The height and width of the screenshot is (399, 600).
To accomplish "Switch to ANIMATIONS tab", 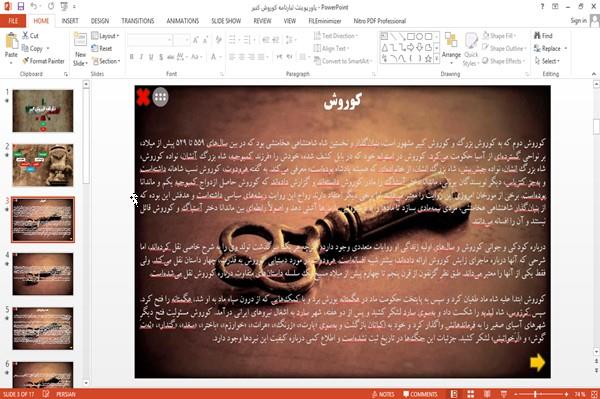I will (183, 21).
